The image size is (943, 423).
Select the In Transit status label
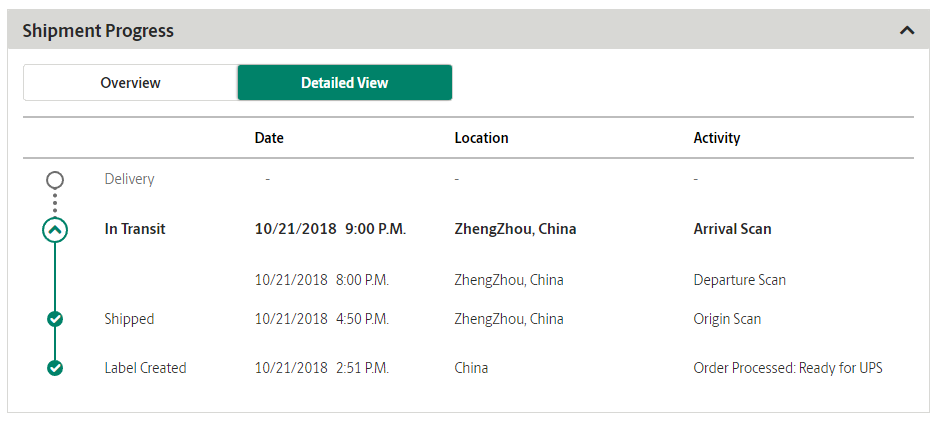[135, 229]
